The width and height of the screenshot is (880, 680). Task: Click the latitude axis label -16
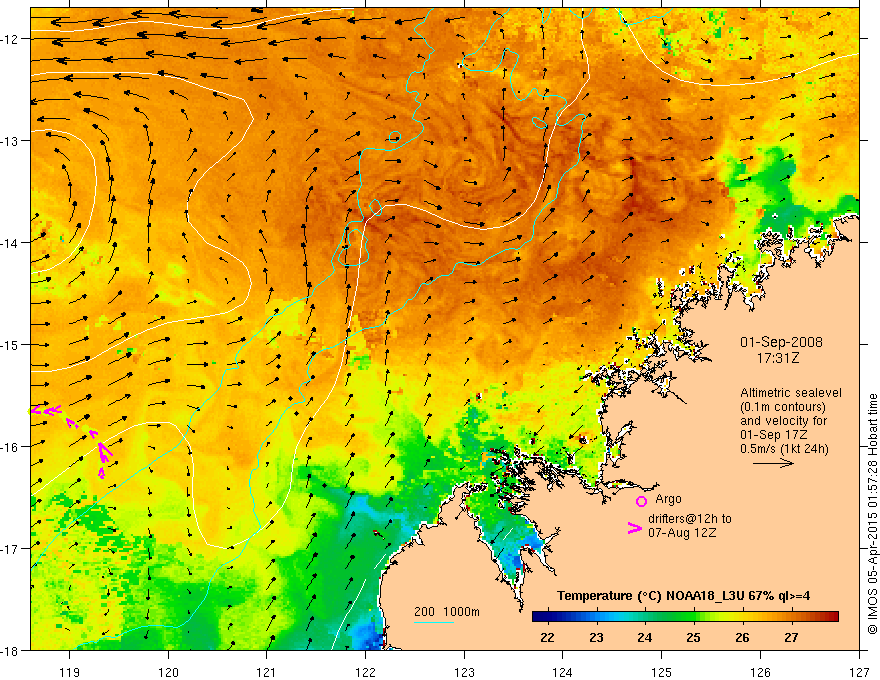pos(10,447)
